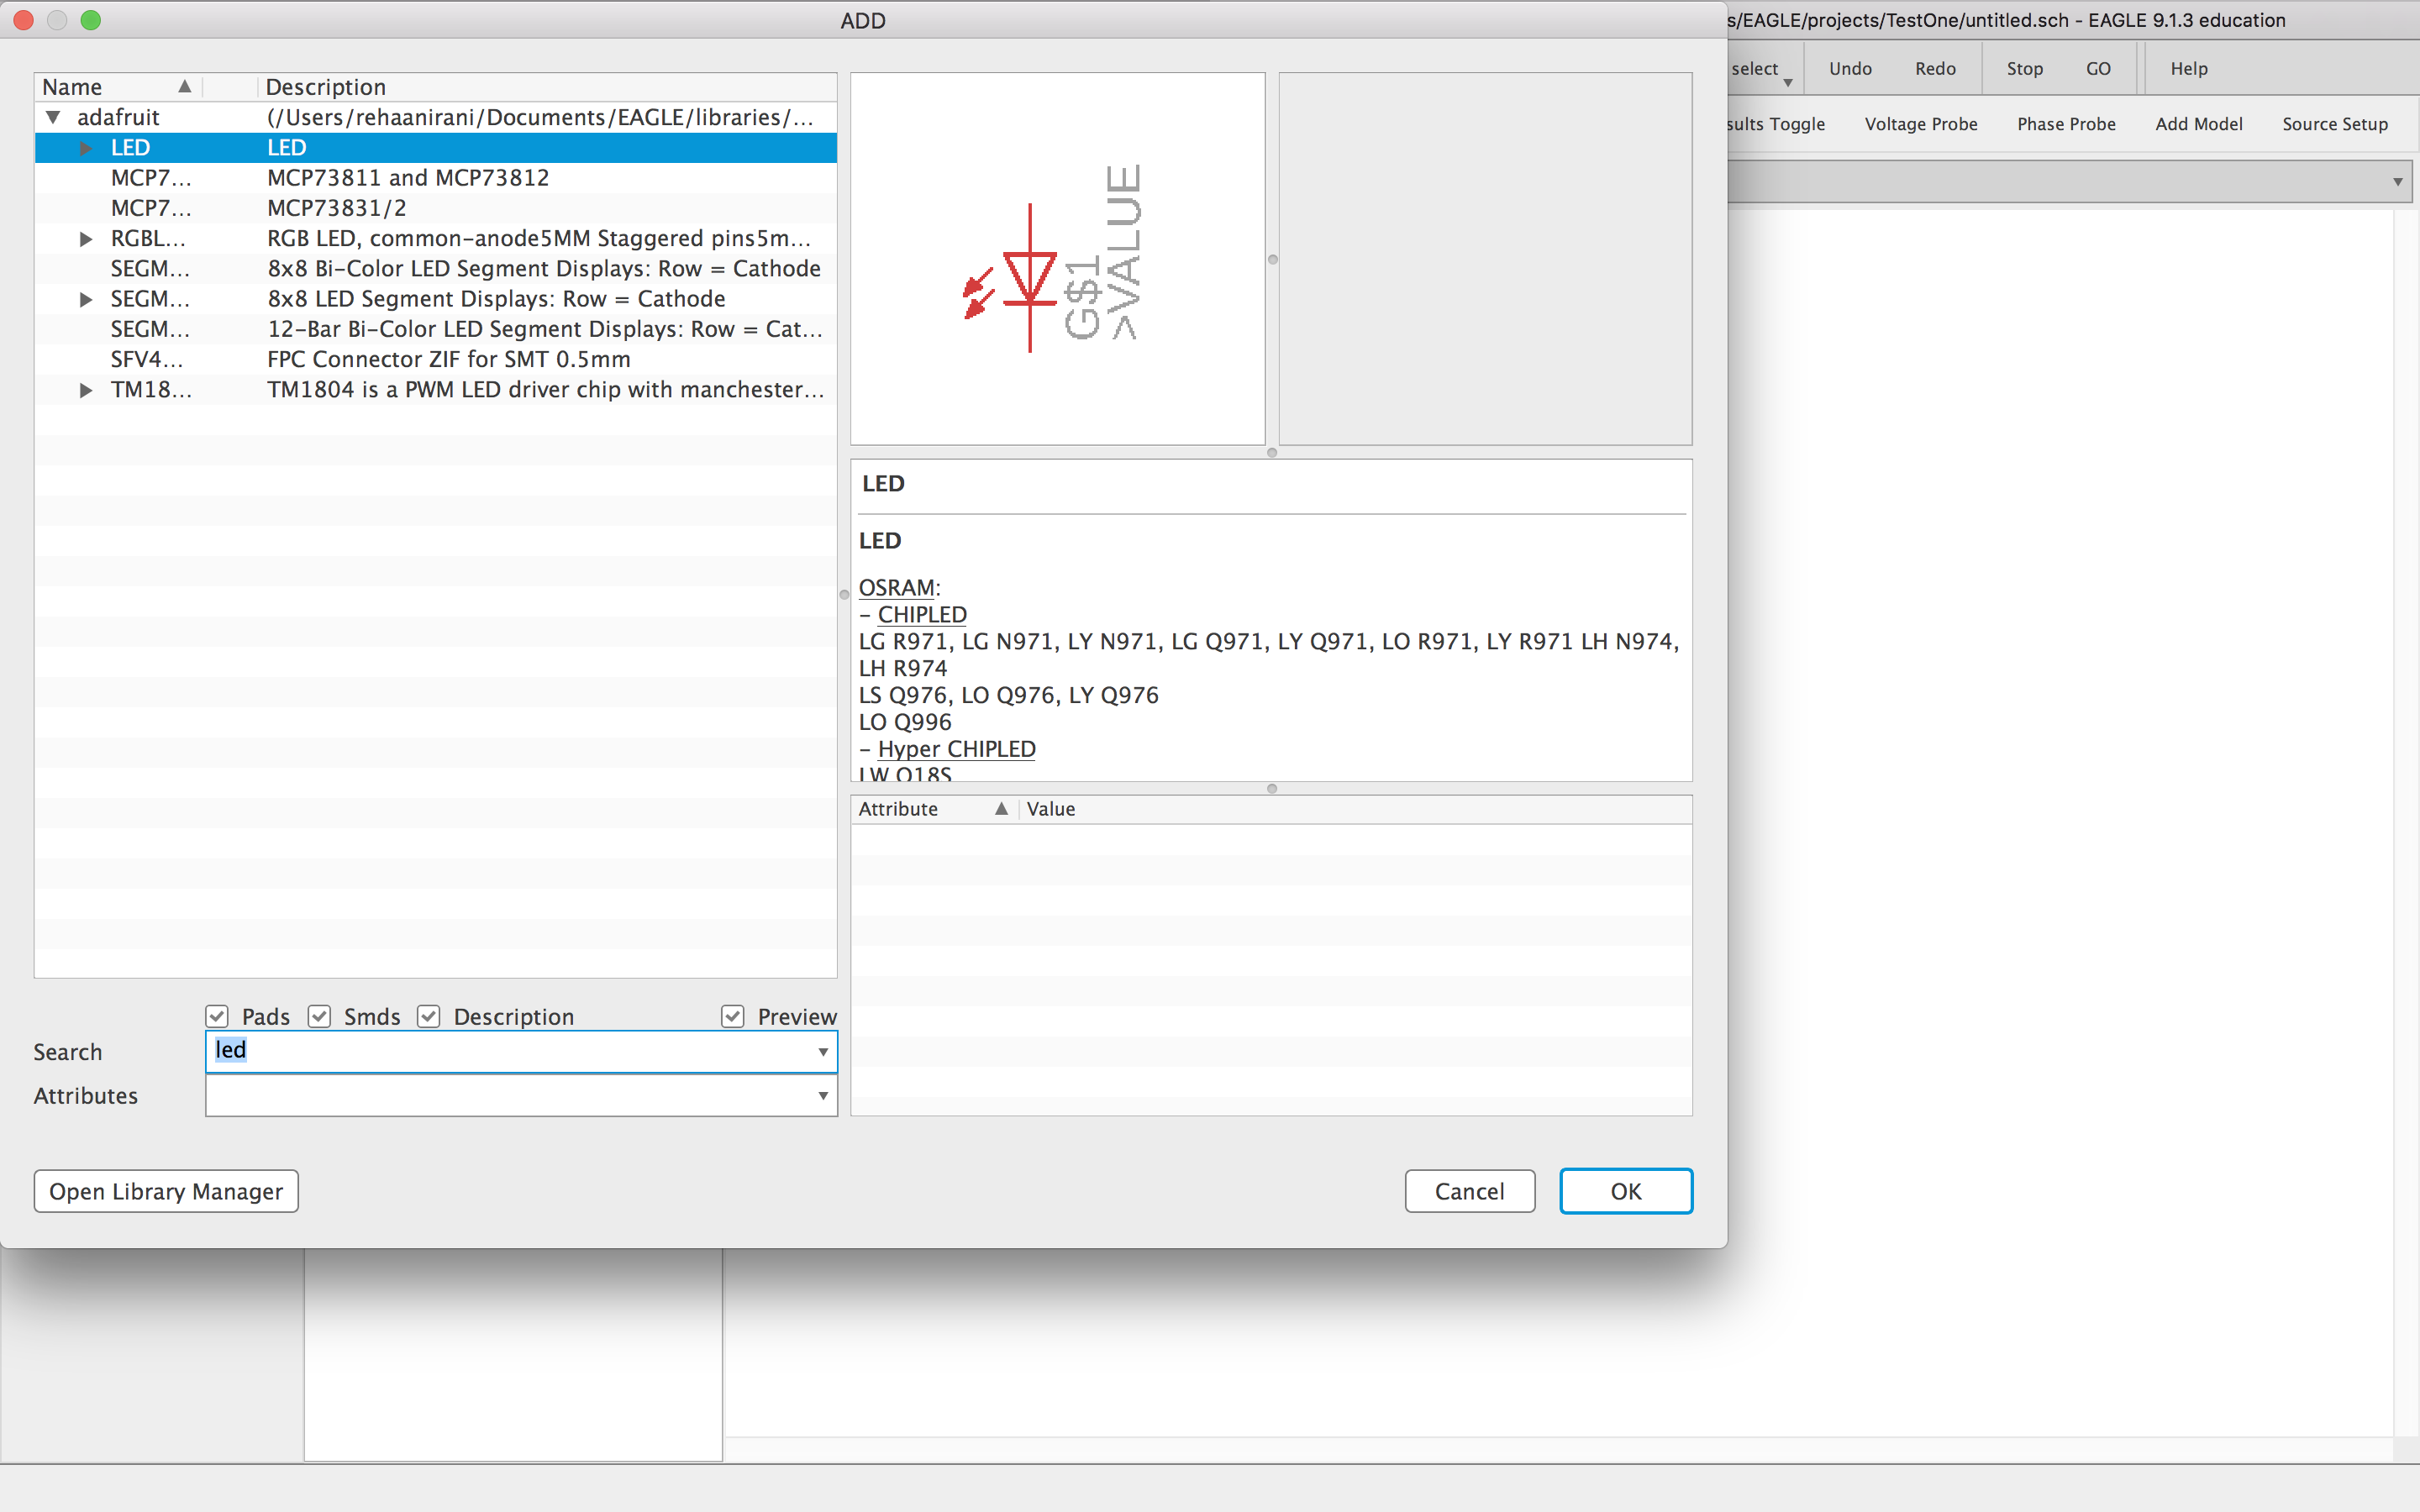Confirm part selection with OK

(1624, 1190)
